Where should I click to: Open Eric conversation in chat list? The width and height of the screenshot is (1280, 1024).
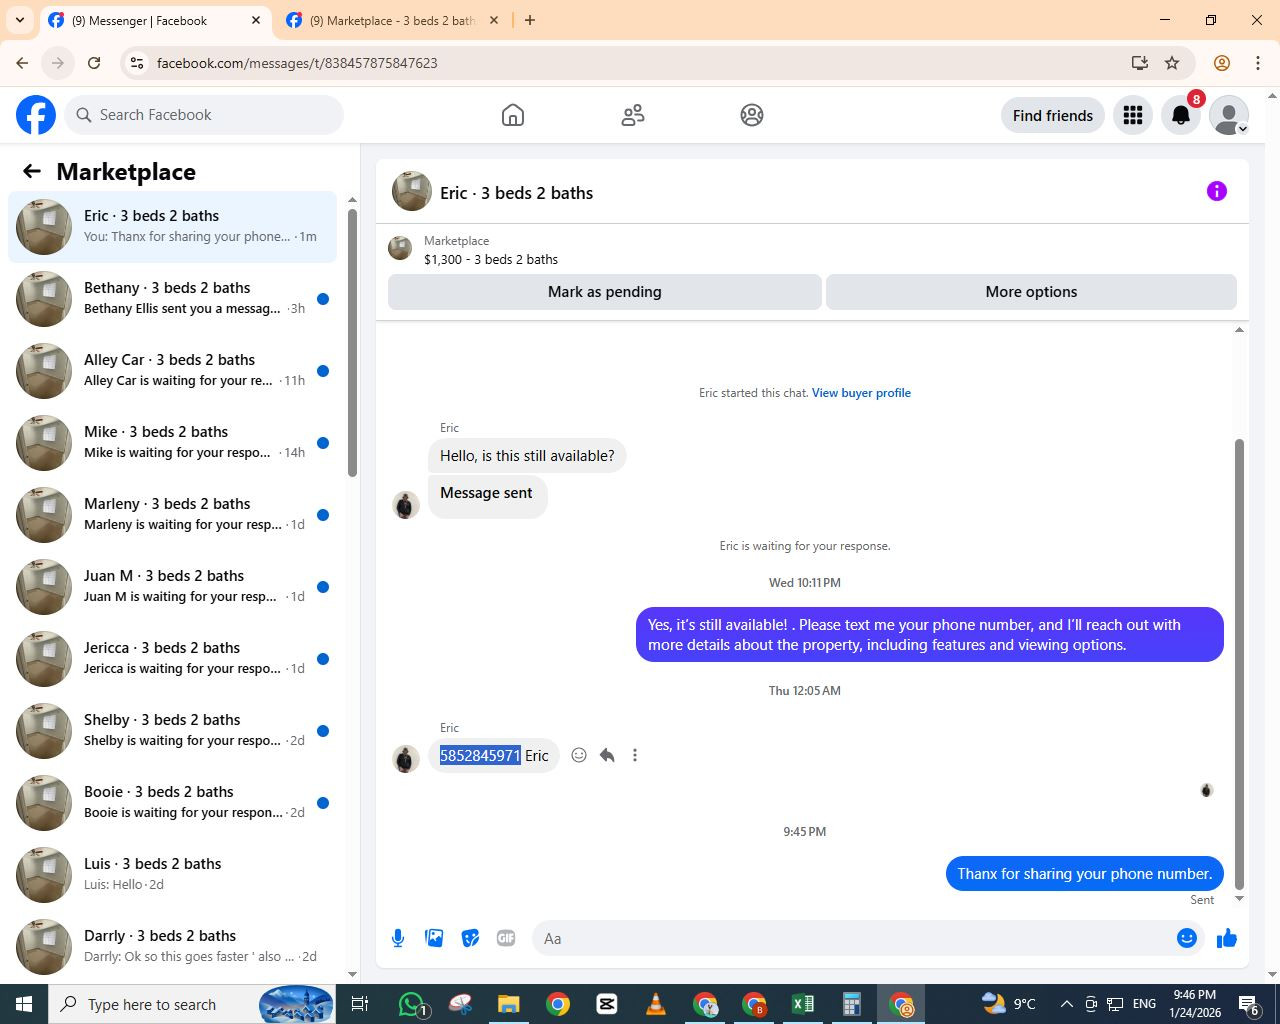pyautogui.click(x=172, y=227)
